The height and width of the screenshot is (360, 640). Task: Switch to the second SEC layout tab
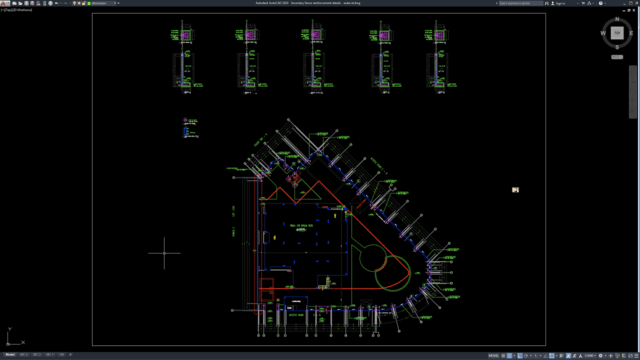pos(37,355)
